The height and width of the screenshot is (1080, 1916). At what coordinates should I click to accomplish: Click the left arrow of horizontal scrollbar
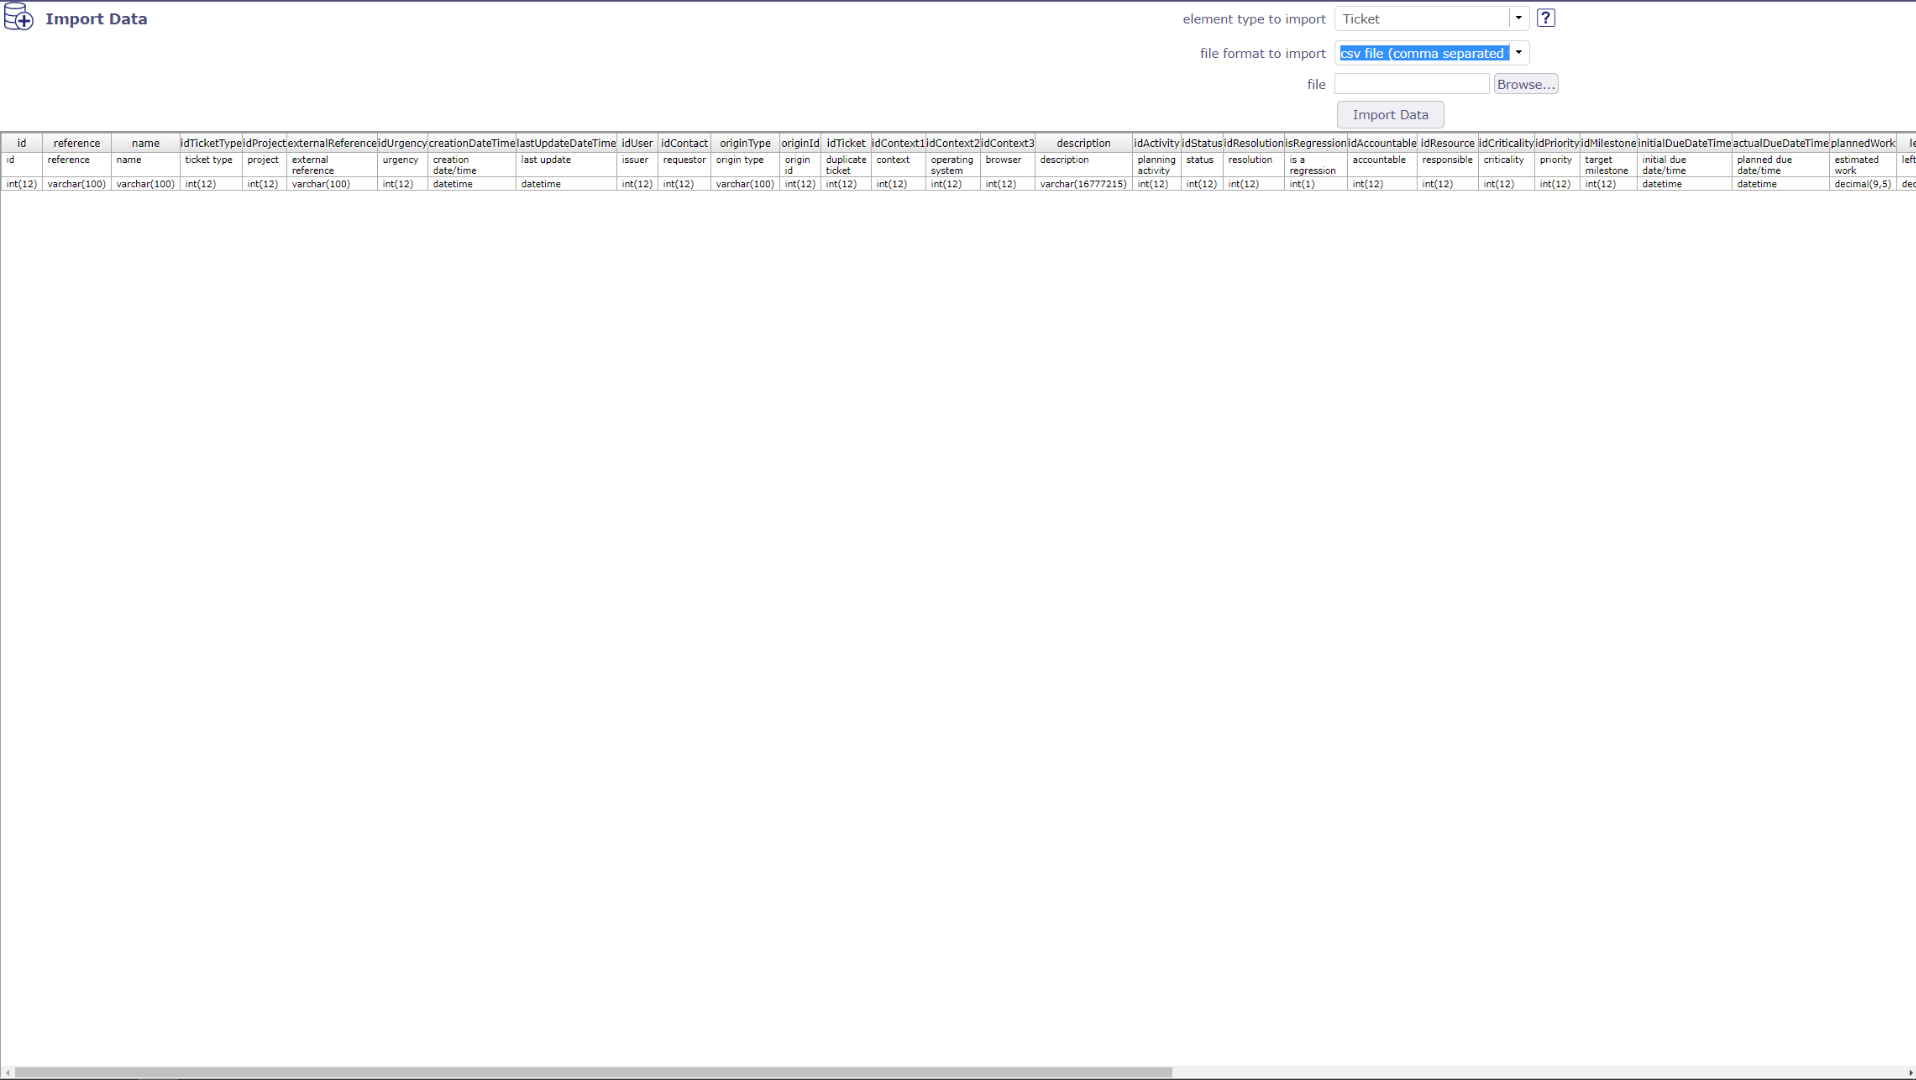click(8, 1073)
